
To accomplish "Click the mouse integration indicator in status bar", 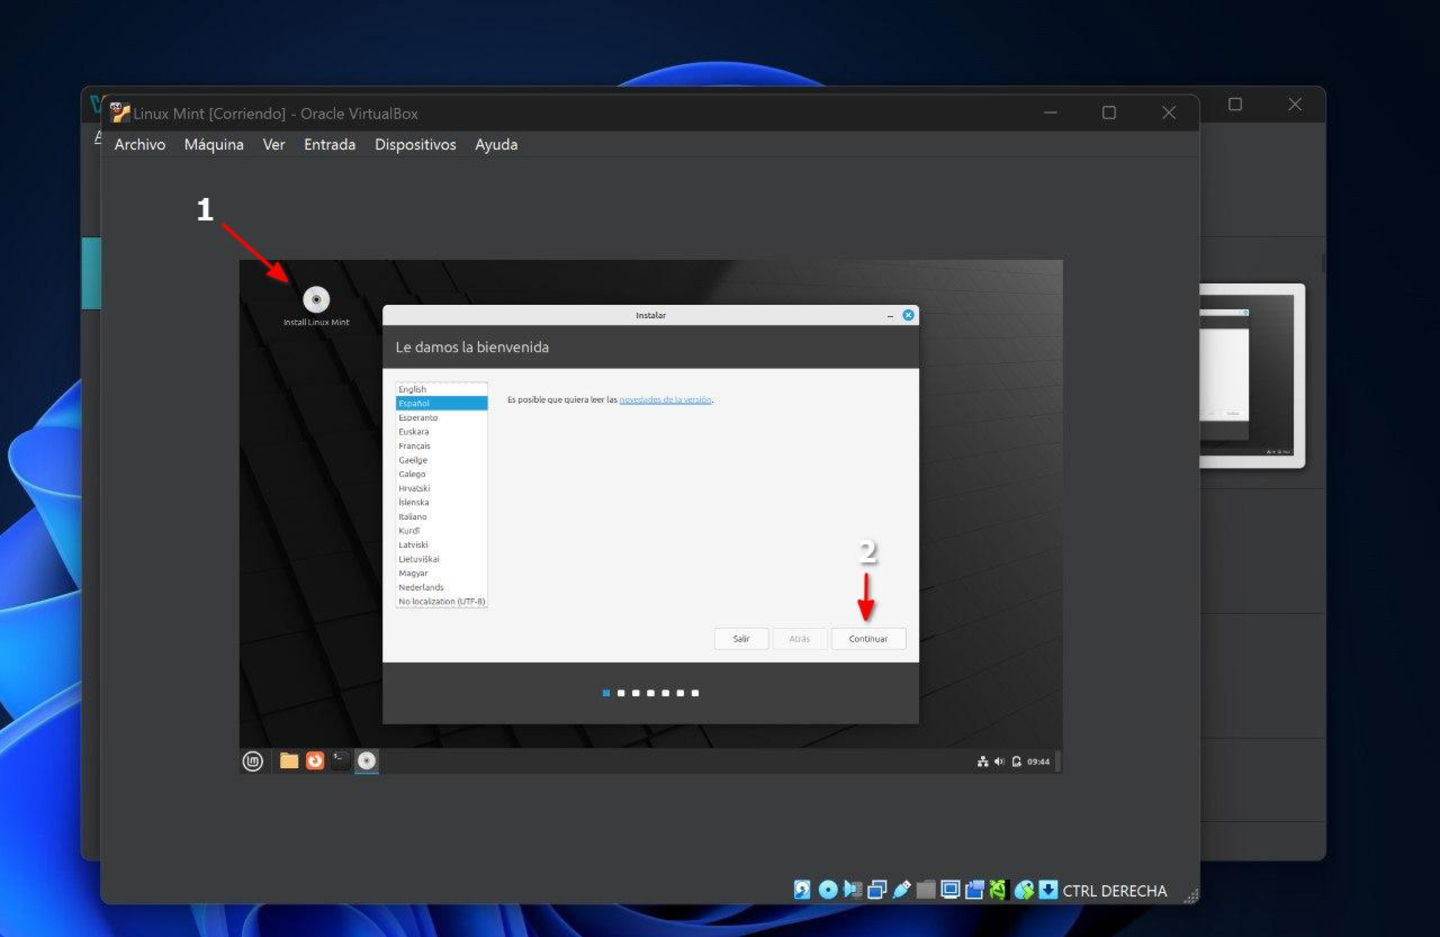I will [1024, 890].
